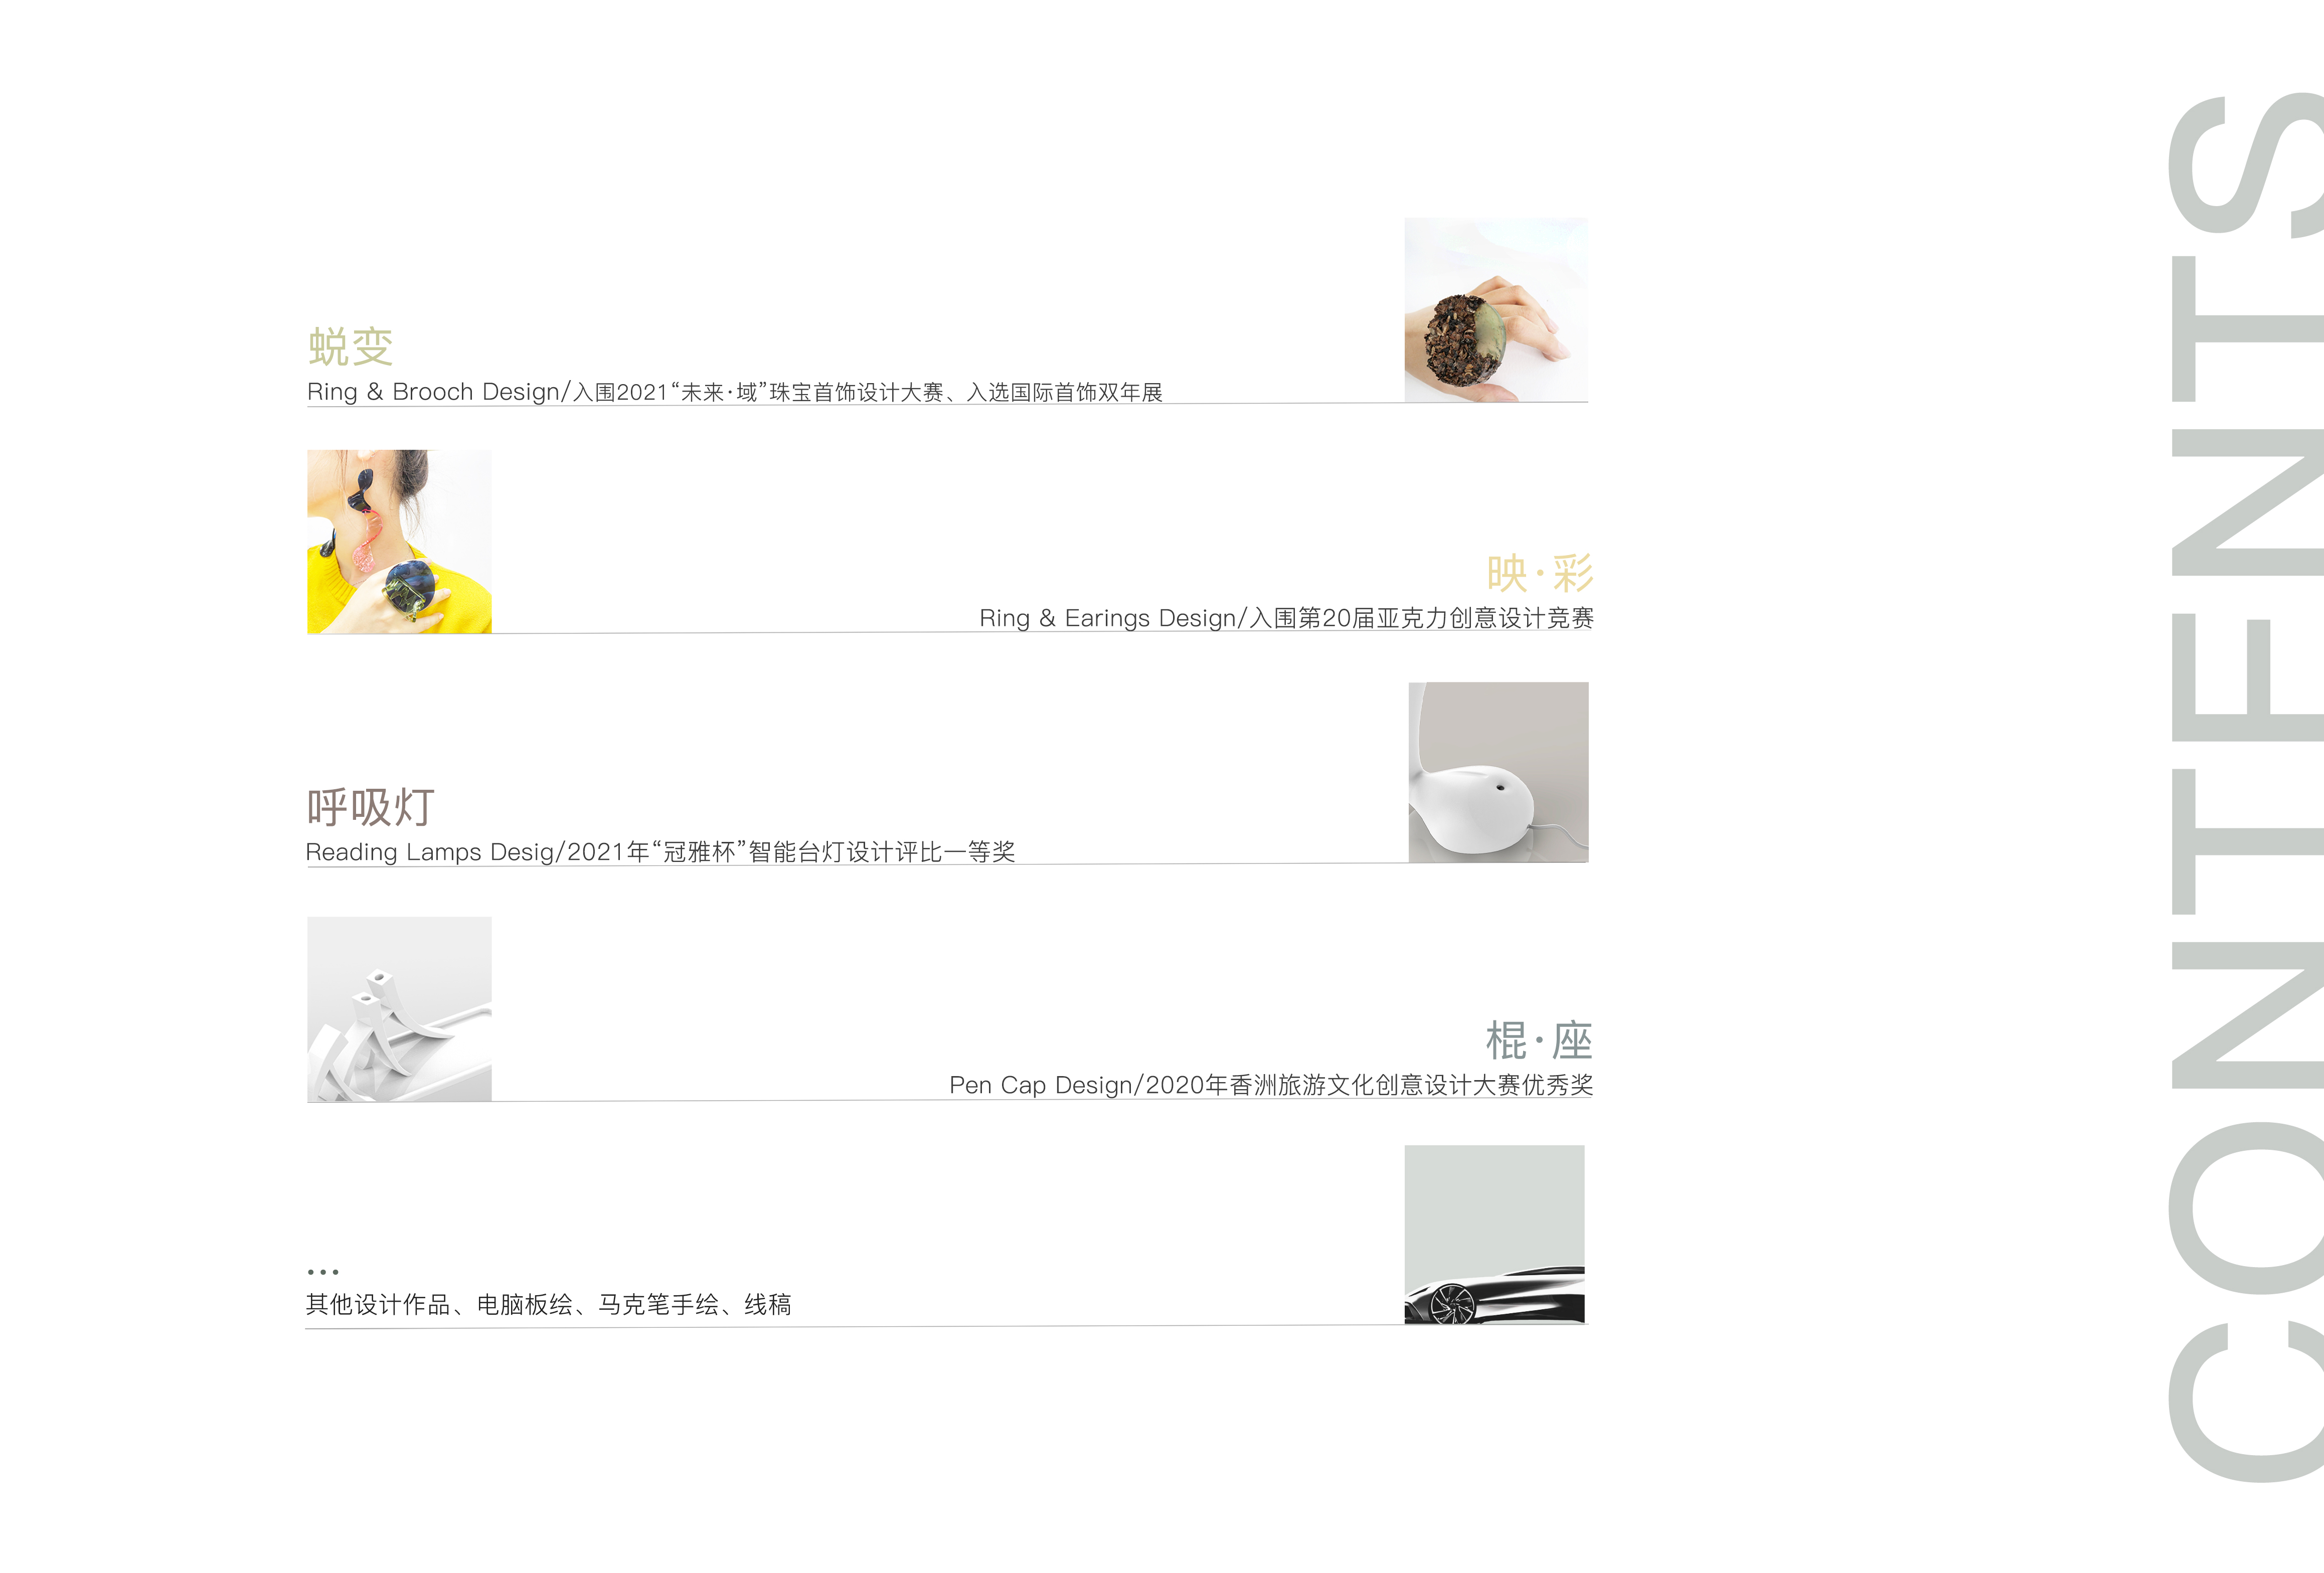Open the 呼吸灯 white lamp thumbnail
This screenshot has width=2324, height=1573.
click(x=1498, y=772)
